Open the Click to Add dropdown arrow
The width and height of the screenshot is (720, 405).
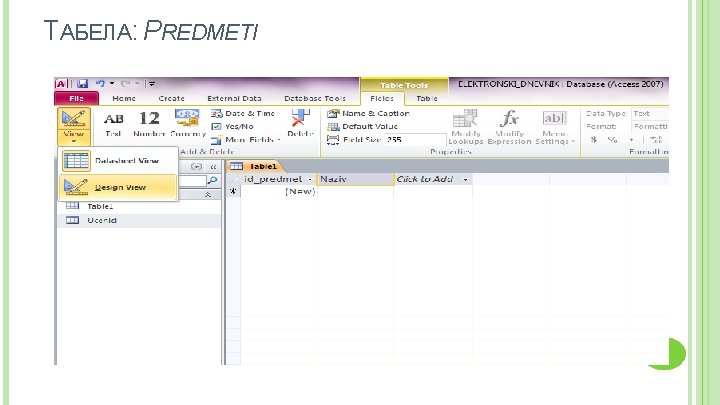tap(465, 180)
